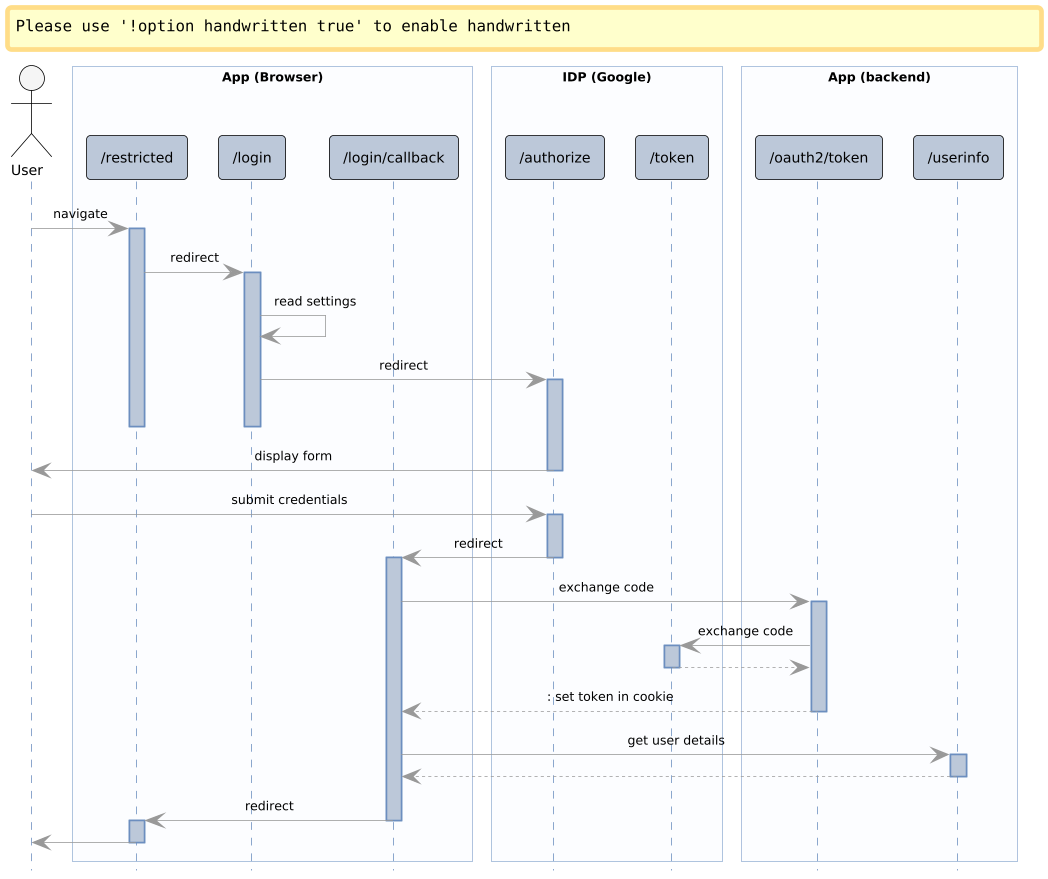Click the 'read settings' message label

point(315,301)
